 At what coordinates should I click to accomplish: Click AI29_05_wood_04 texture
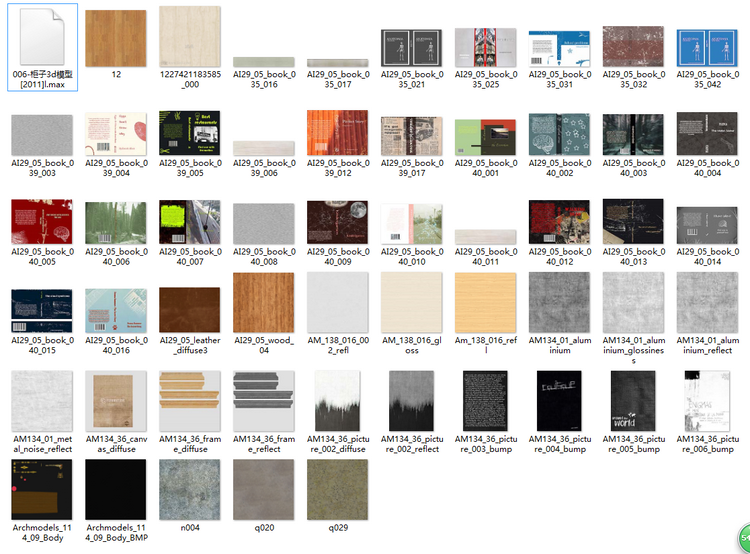[264, 302]
